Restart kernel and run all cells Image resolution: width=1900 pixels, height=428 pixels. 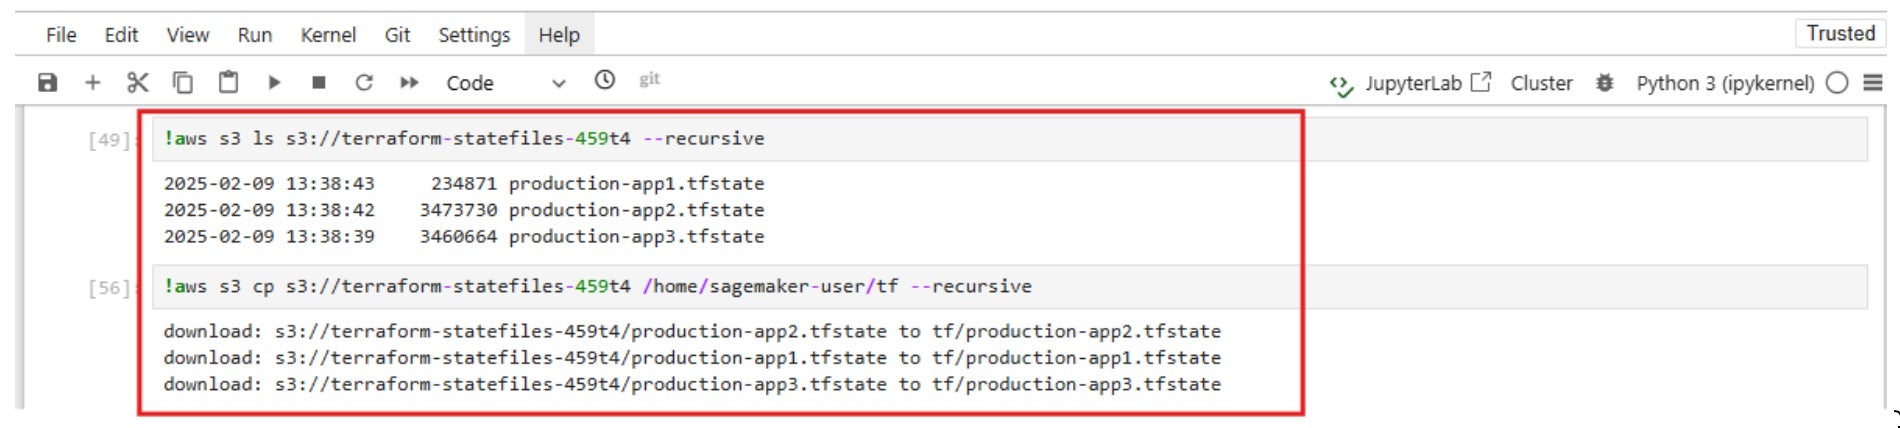click(x=409, y=83)
